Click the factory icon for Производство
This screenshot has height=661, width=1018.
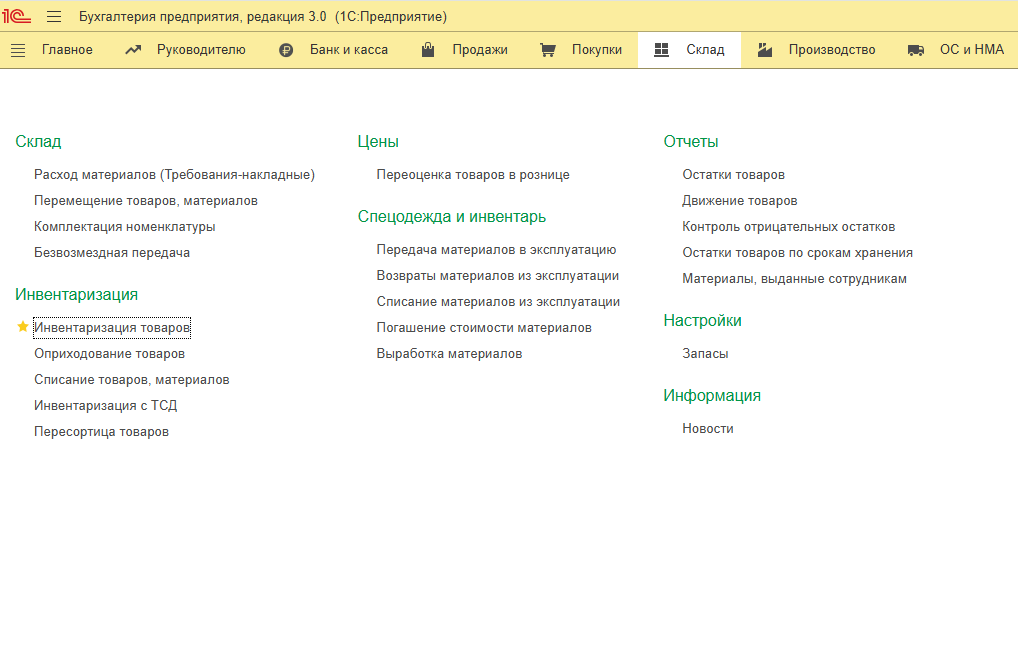[765, 50]
